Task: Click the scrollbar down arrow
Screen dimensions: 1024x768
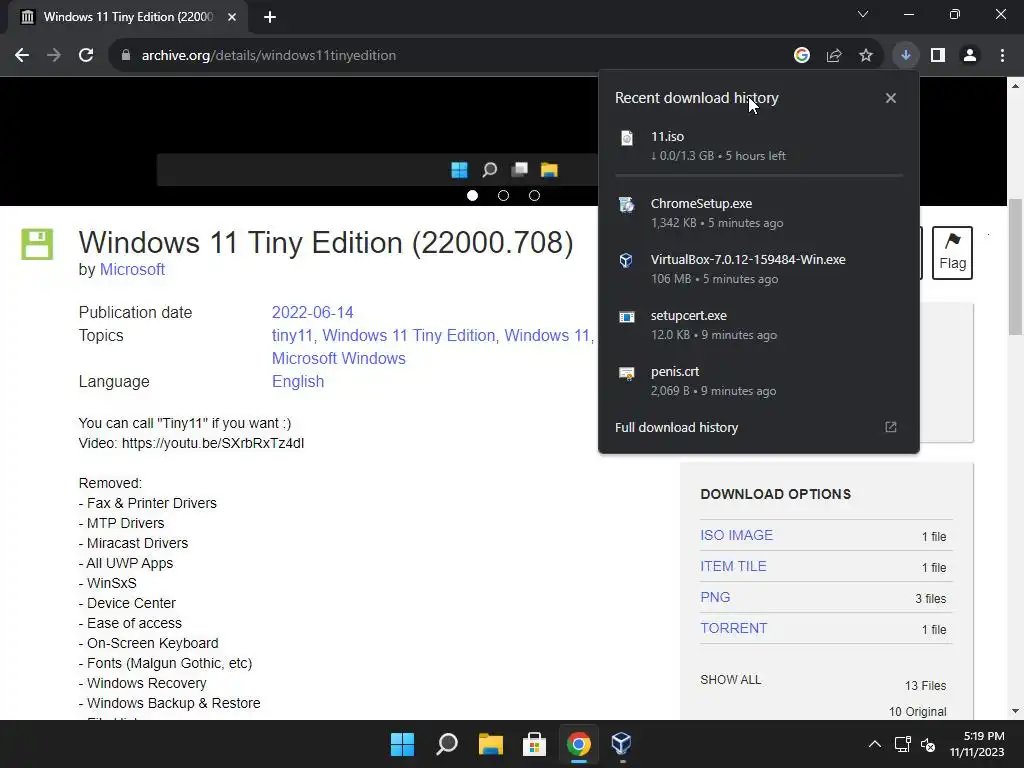Action: pos(1015,711)
